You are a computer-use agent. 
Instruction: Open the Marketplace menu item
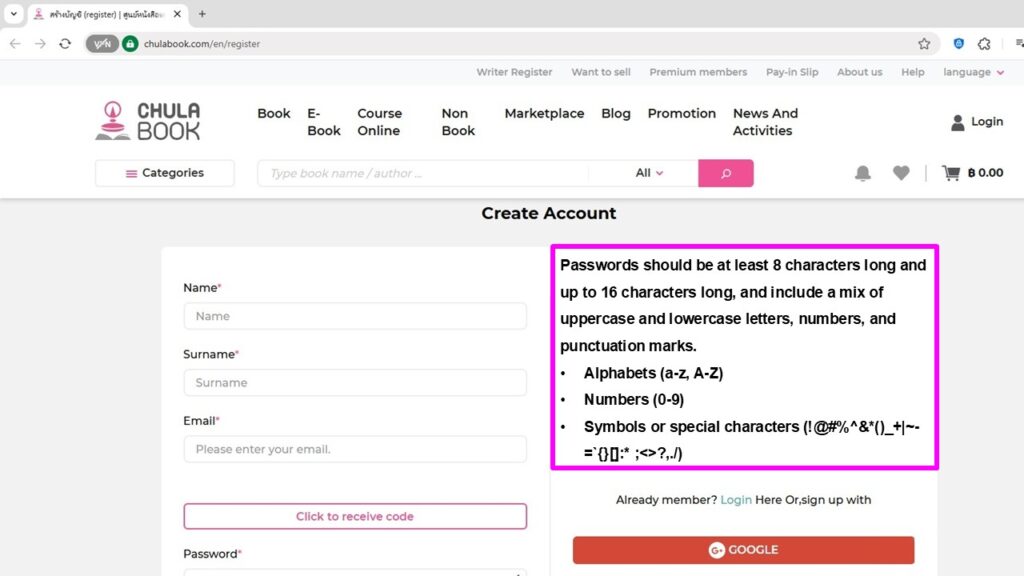[x=544, y=114]
